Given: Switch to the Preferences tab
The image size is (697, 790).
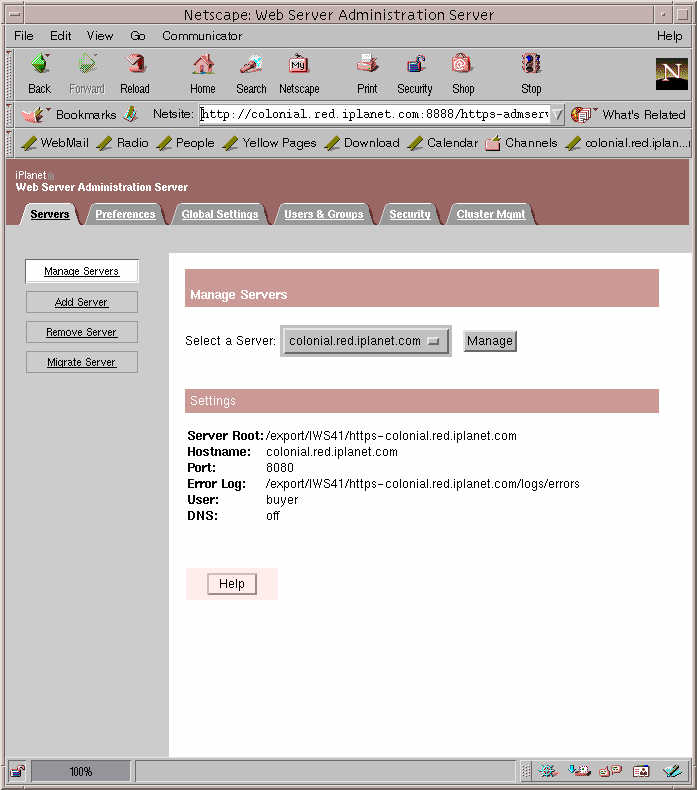Looking at the screenshot, I should (125, 214).
